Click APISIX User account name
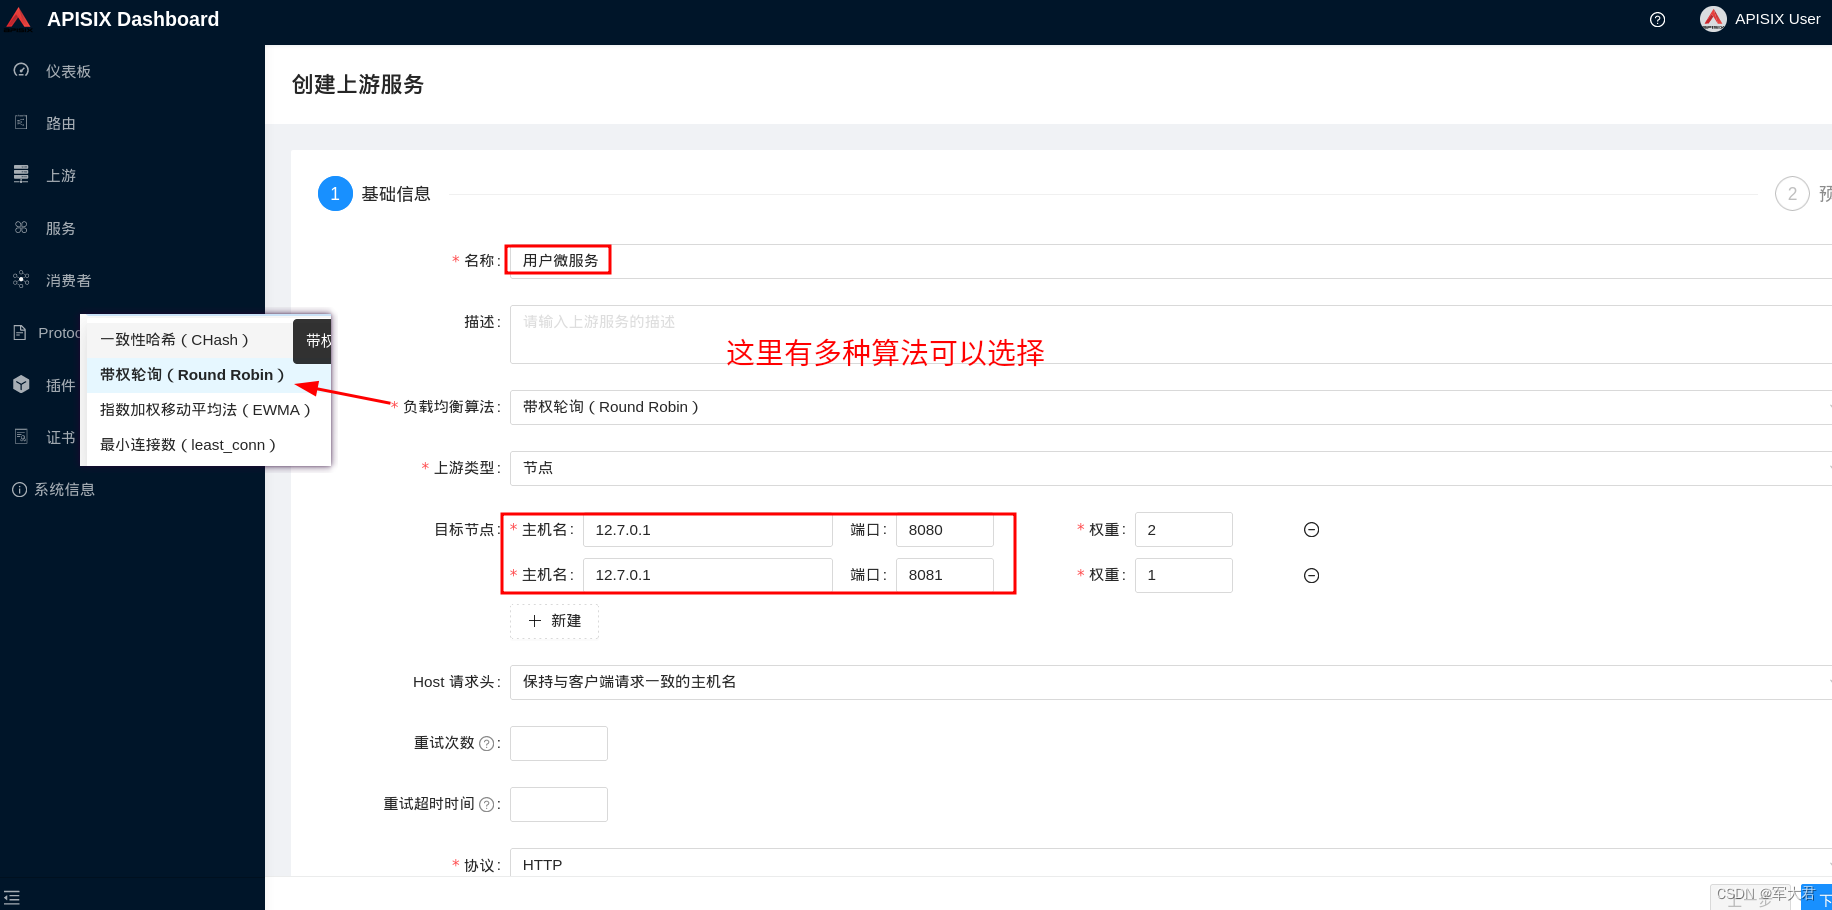 (1777, 19)
